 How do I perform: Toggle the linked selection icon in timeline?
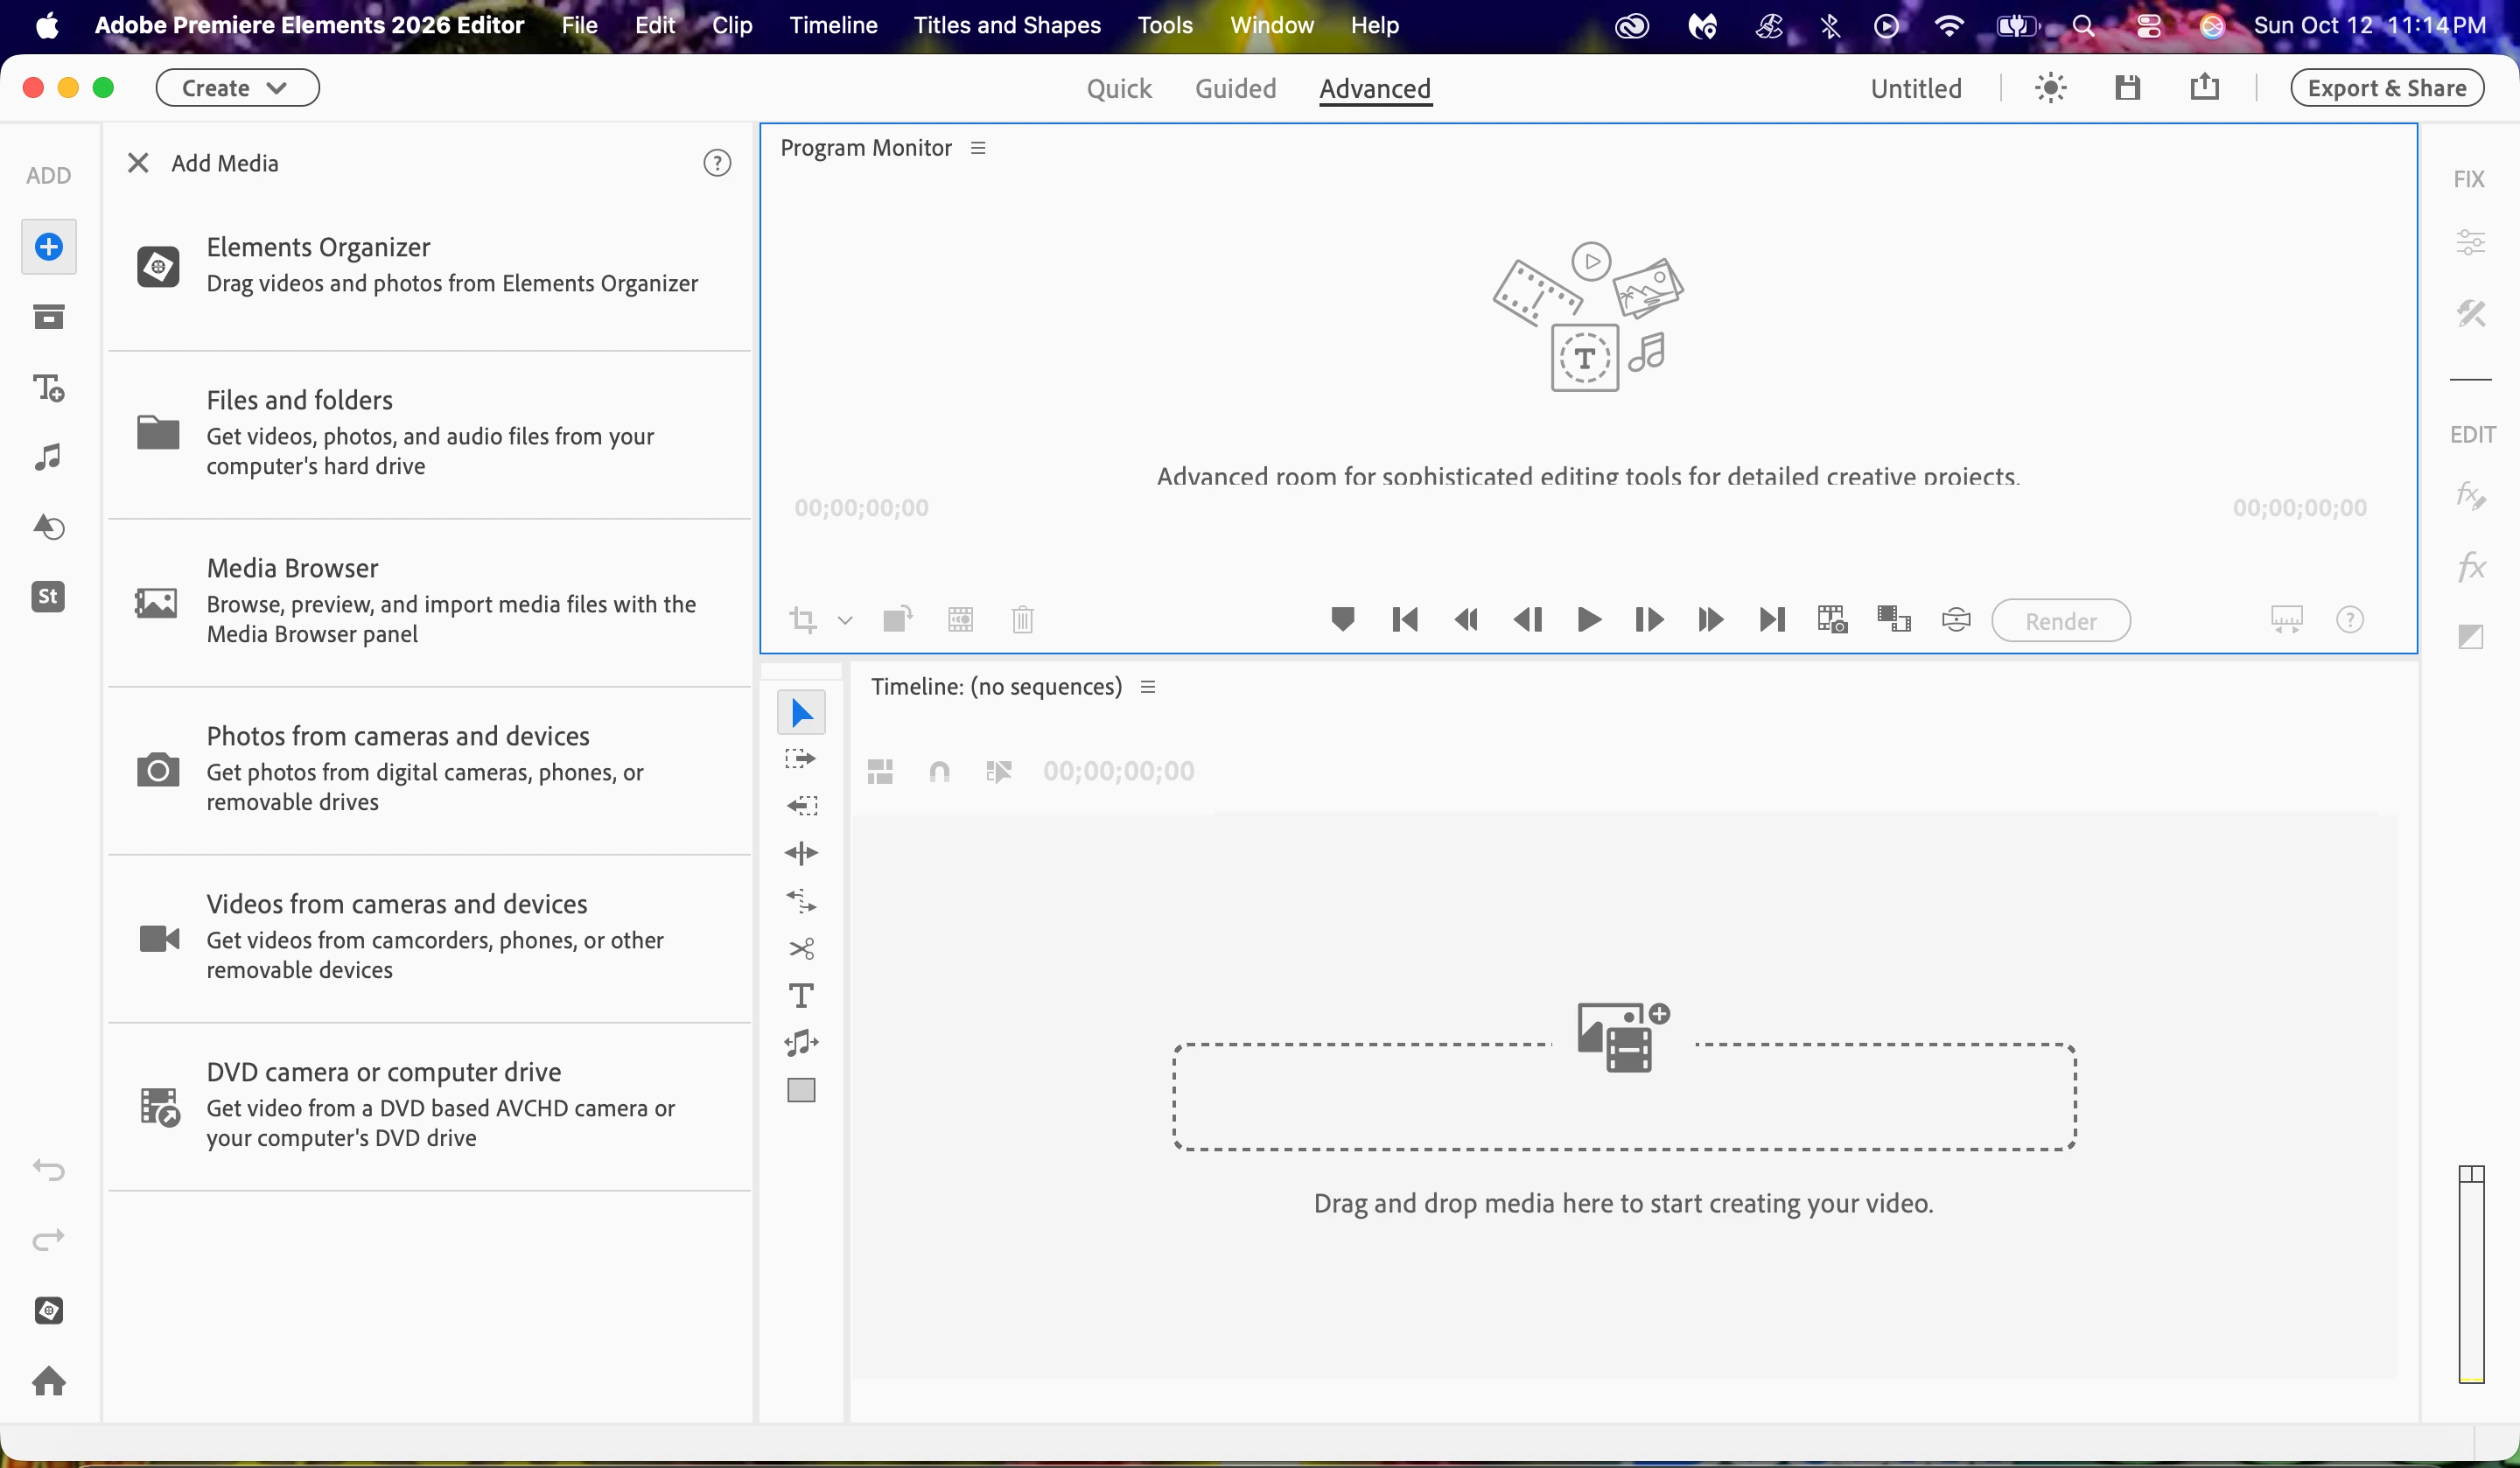point(998,771)
